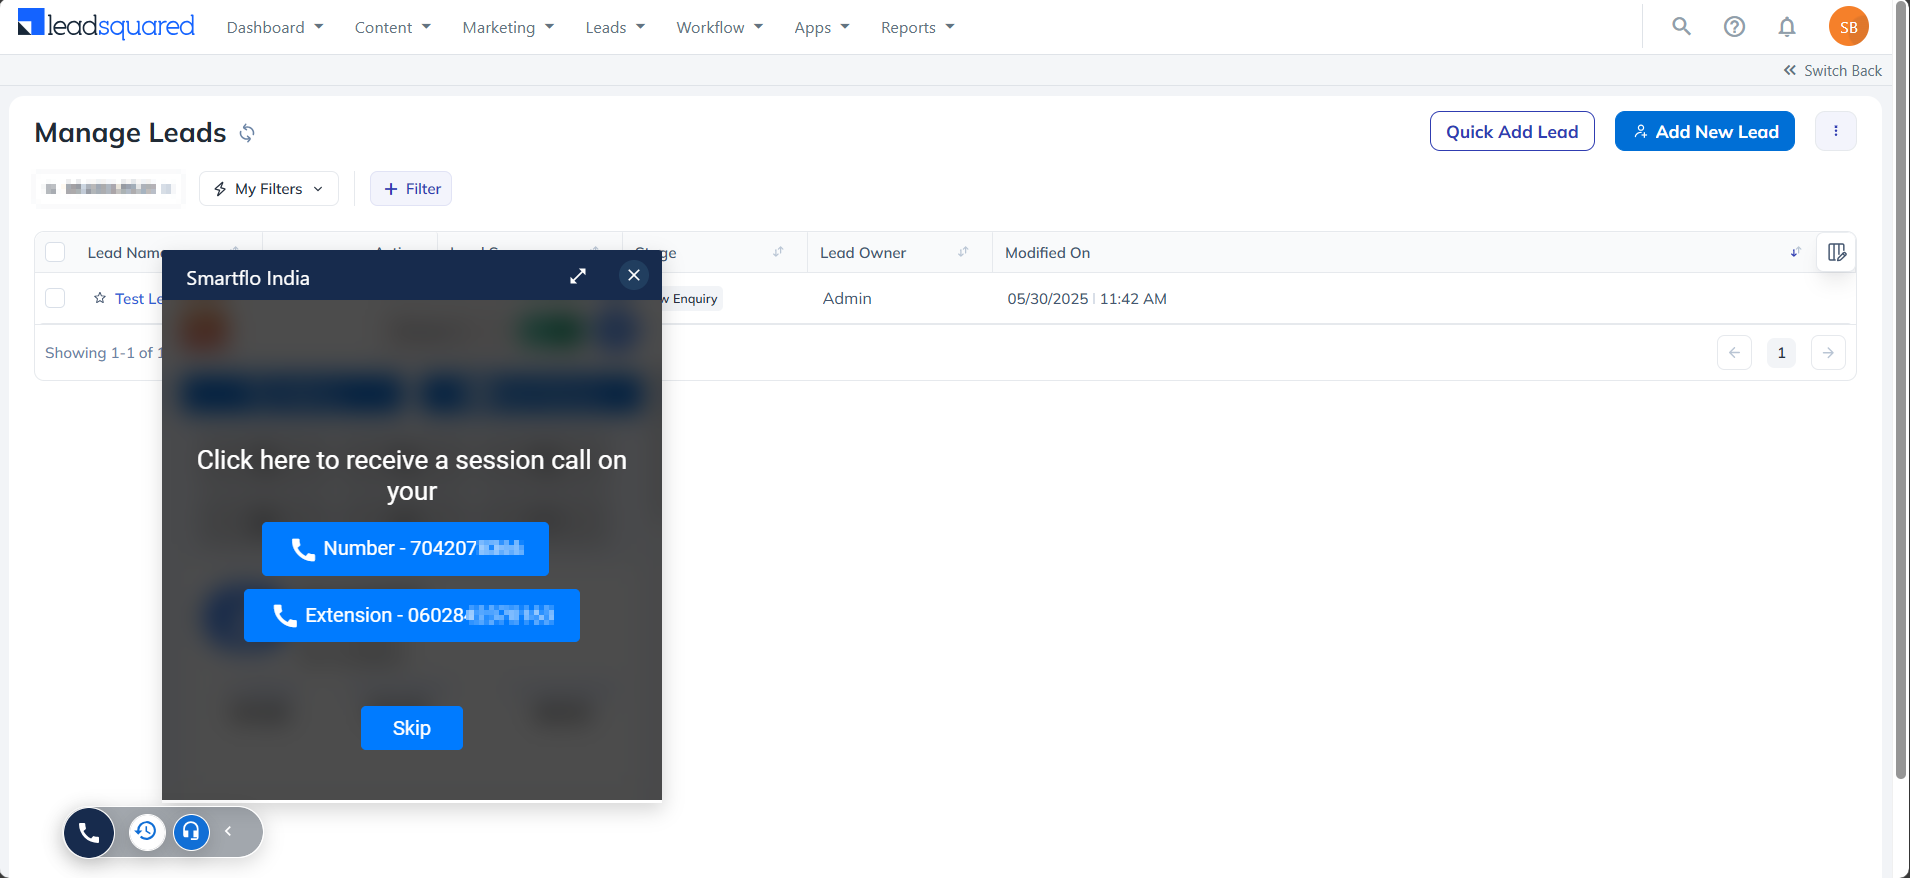Open the search magnifier icon
Screen dimensions: 1910x878
[1682, 27]
